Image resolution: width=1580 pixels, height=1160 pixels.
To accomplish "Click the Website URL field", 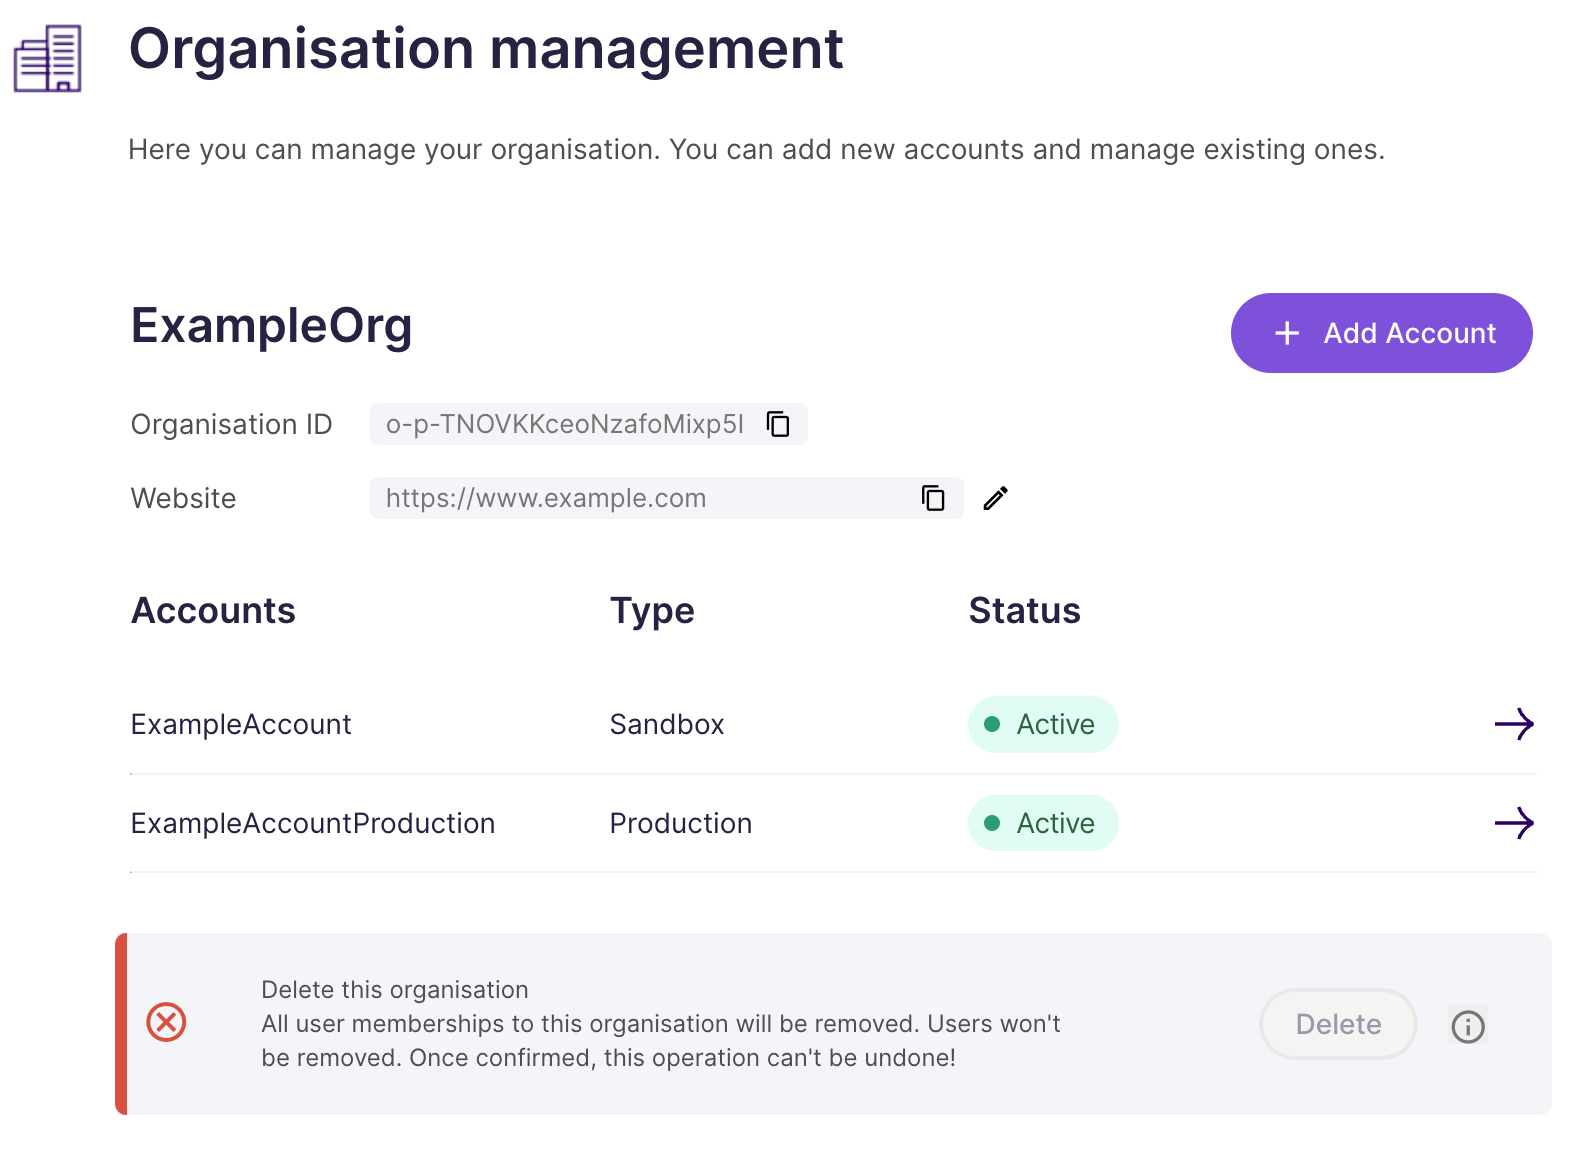I will [666, 498].
